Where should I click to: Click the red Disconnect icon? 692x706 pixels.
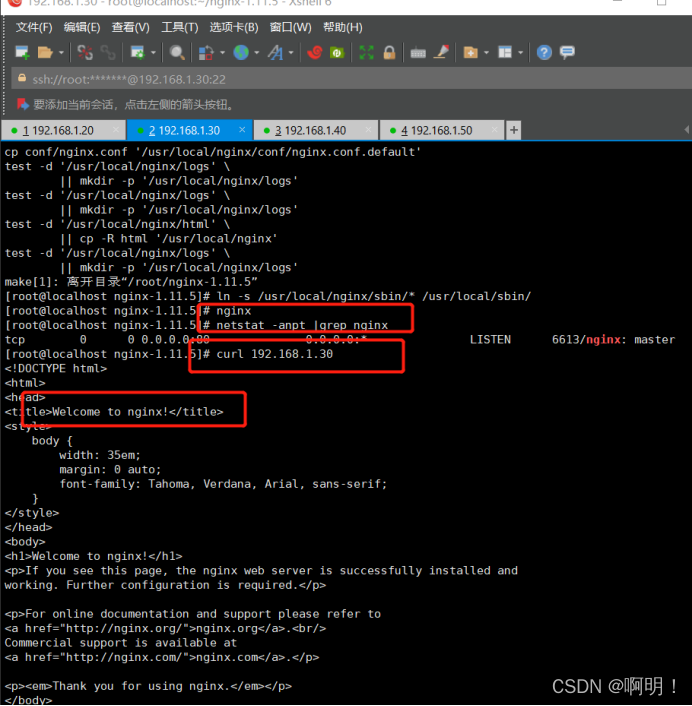(85, 53)
